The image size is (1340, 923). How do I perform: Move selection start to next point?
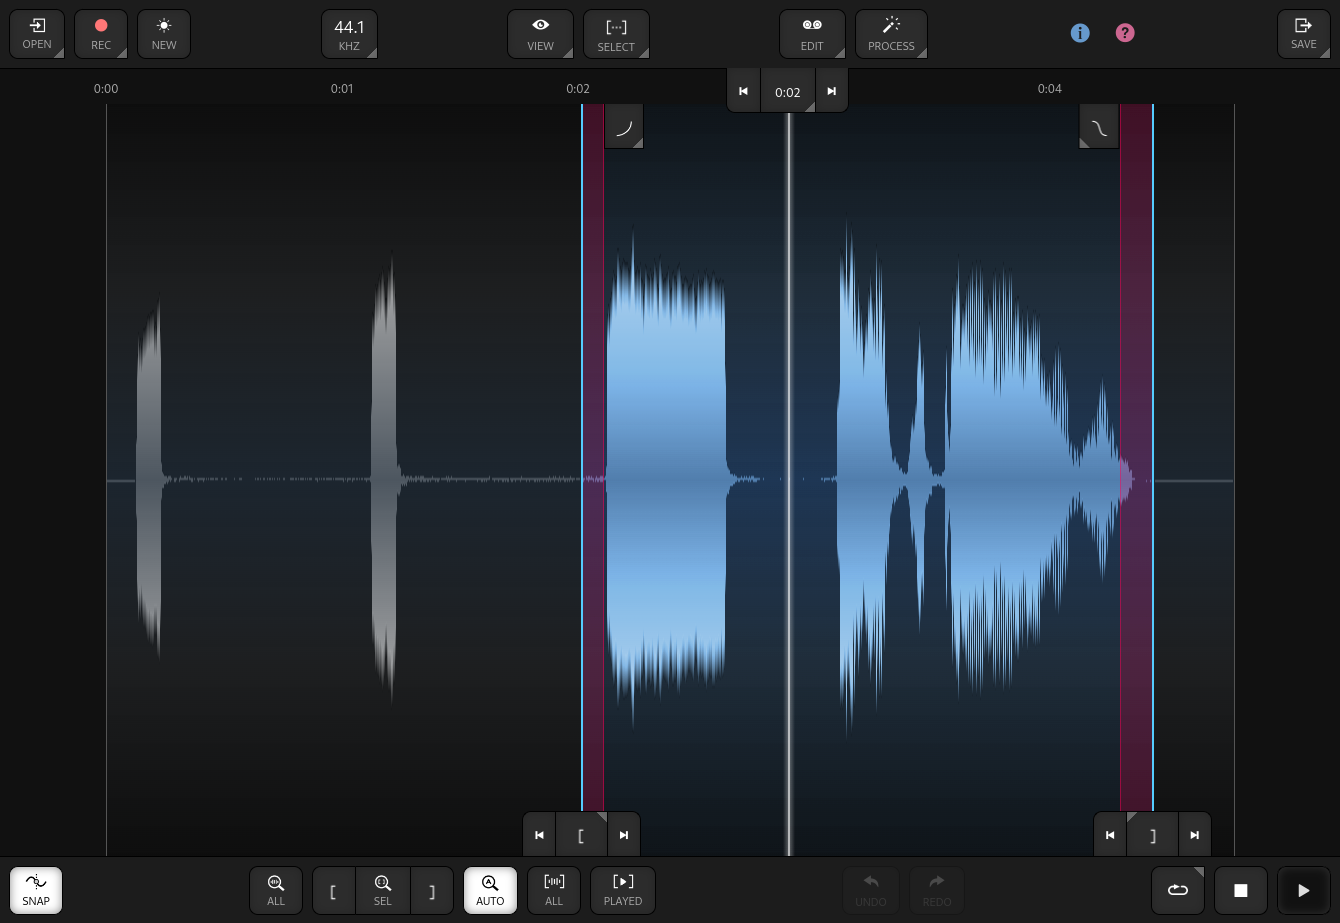(624, 835)
